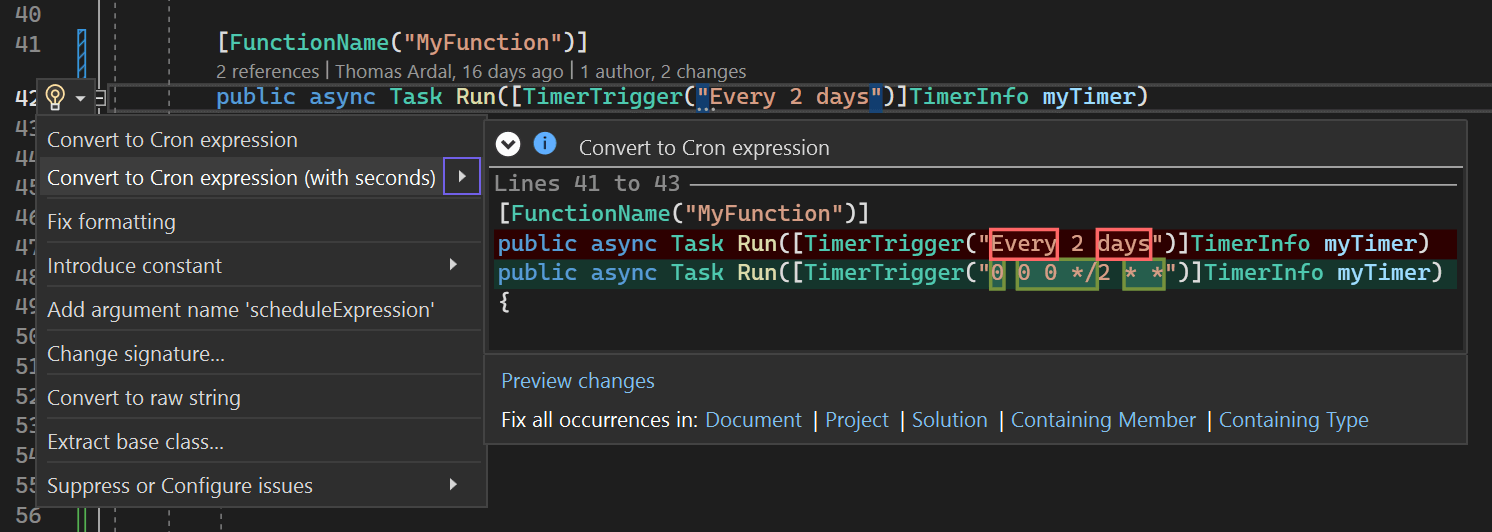Choose Fix formatting from the menu

click(111, 222)
